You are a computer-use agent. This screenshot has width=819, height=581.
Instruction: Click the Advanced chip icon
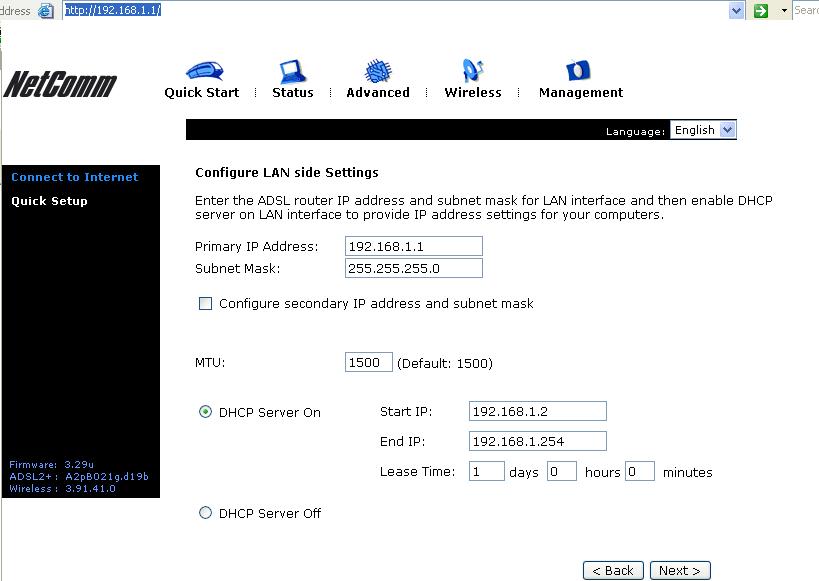378,72
